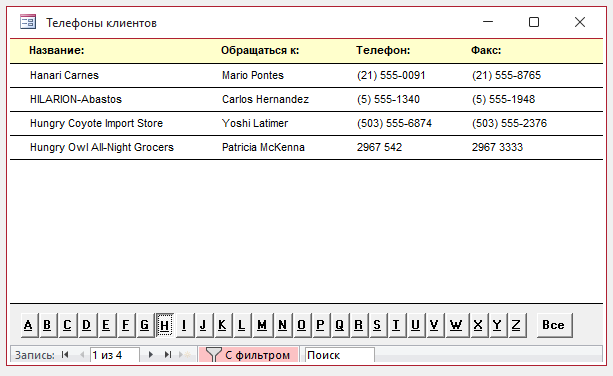Select phone 2967 542
This screenshot has width=613, height=376.
(x=379, y=147)
